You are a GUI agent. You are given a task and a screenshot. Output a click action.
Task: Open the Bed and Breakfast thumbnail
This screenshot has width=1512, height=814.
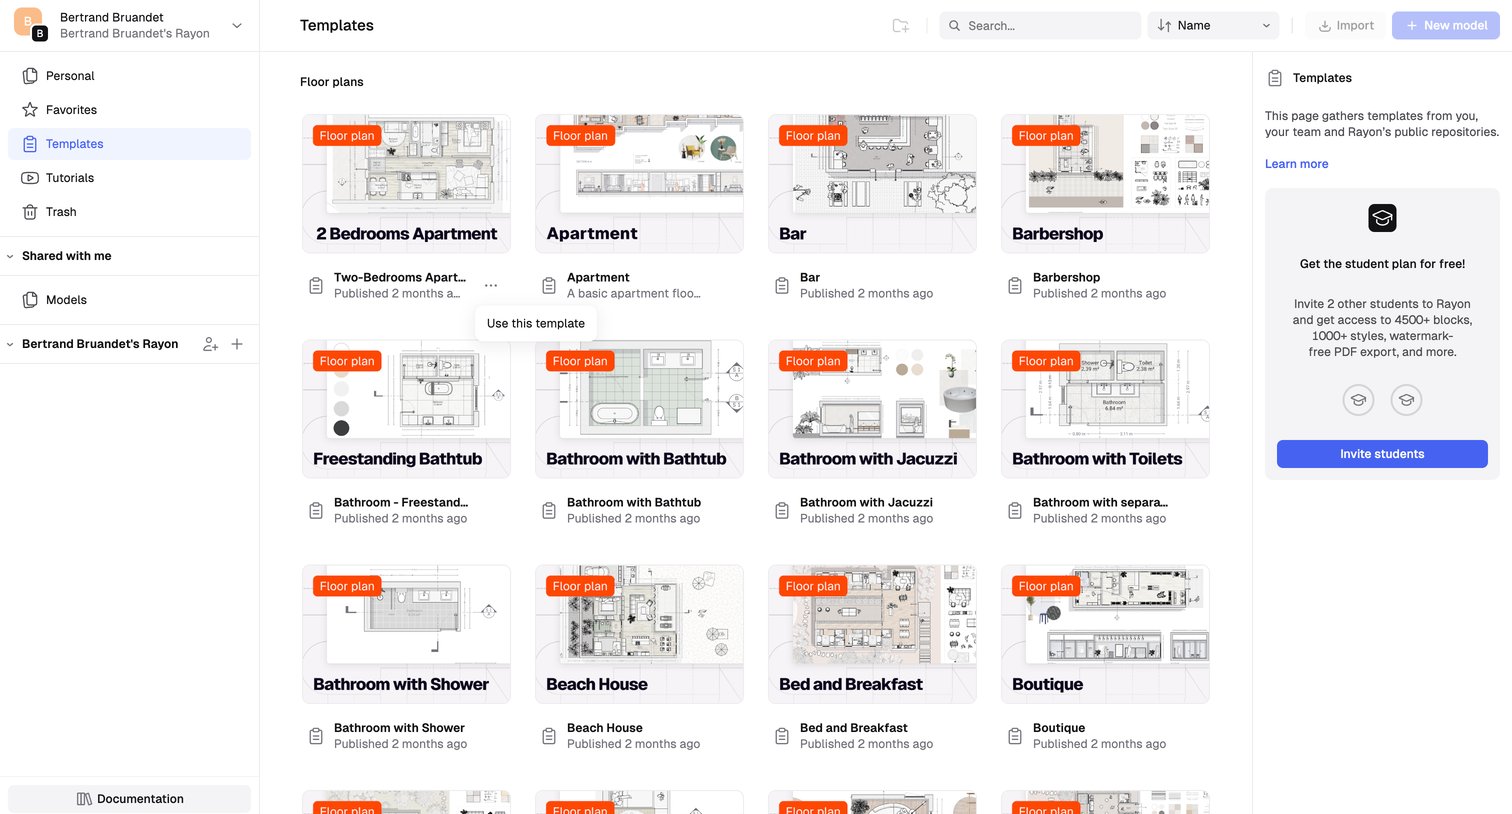(x=872, y=634)
